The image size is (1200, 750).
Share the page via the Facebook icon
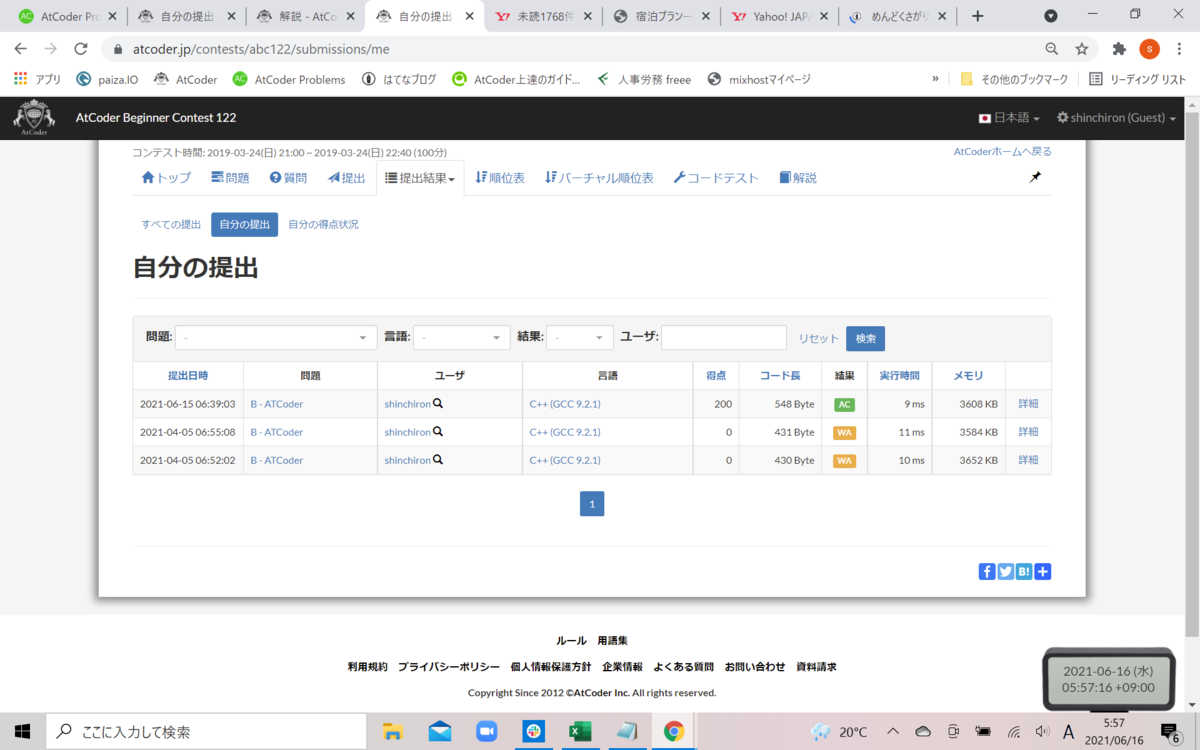pyautogui.click(x=987, y=571)
